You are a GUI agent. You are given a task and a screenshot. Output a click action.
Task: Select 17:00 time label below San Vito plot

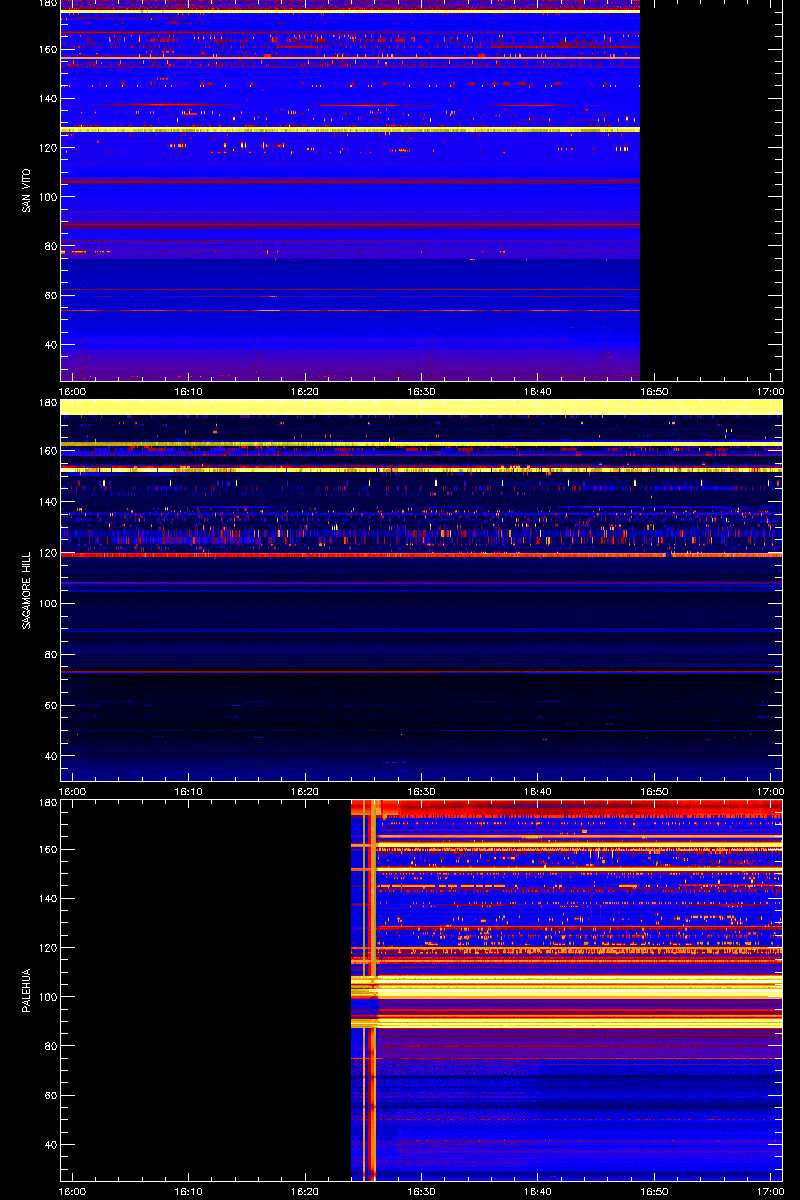770,392
